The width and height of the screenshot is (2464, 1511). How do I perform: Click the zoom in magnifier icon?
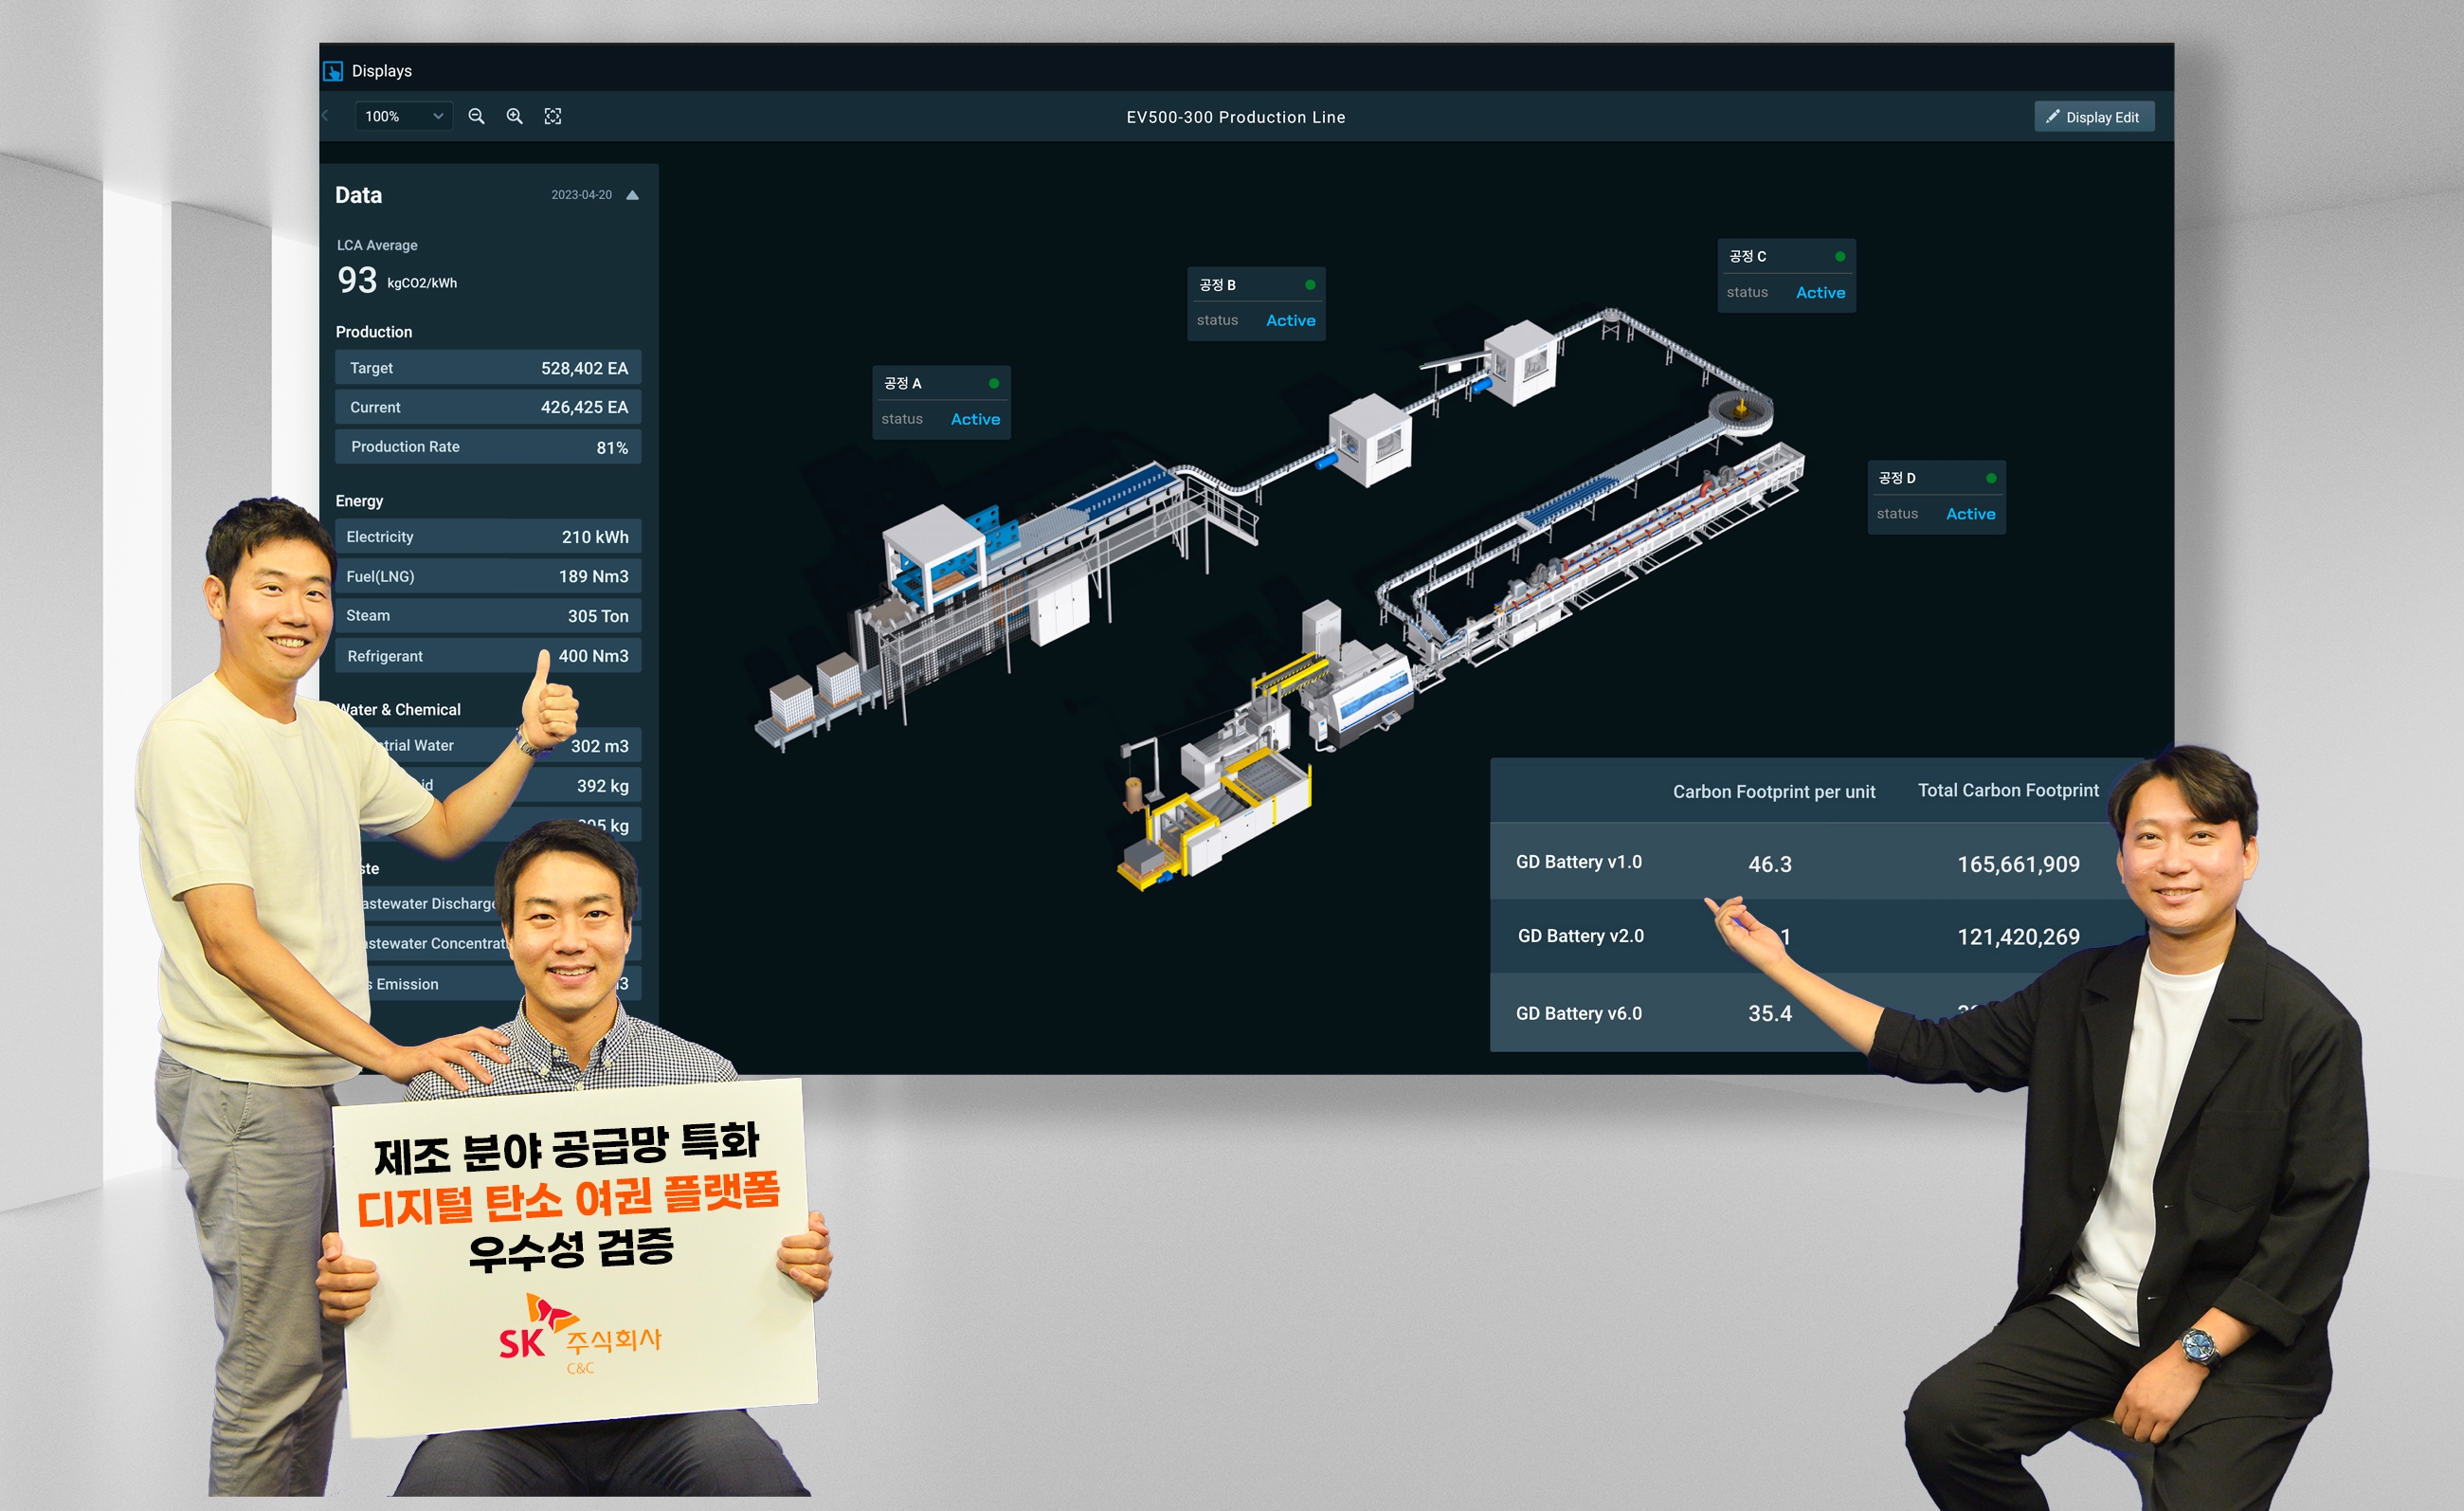pos(514,116)
